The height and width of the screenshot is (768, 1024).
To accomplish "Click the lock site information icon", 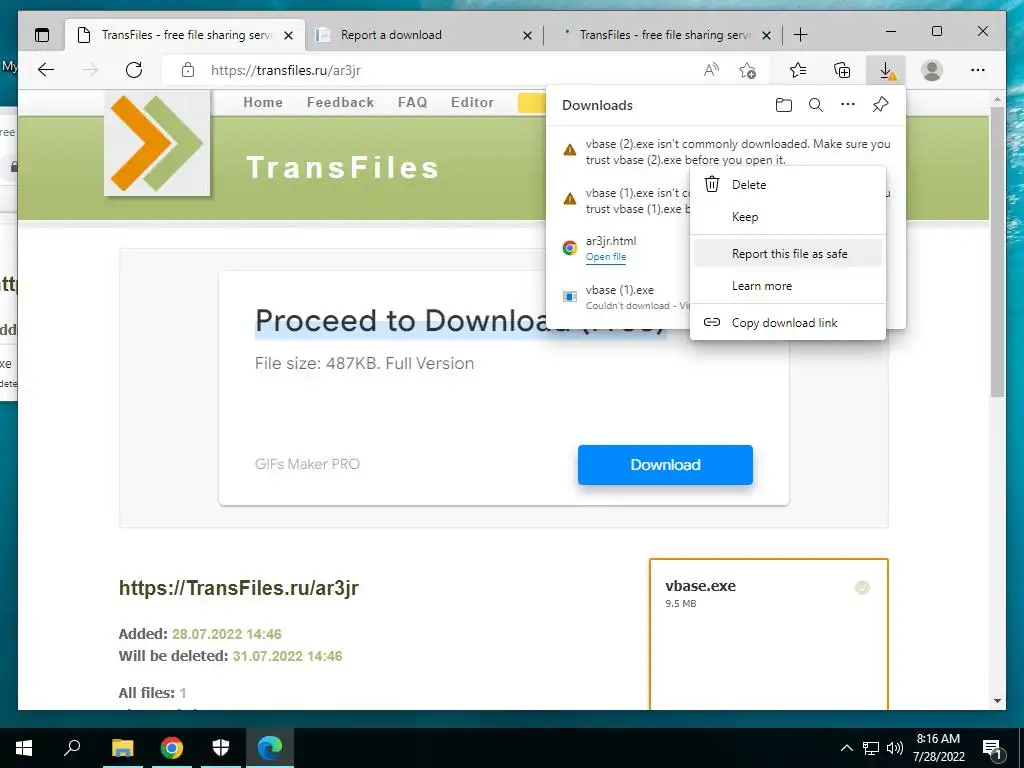I will 188,70.
